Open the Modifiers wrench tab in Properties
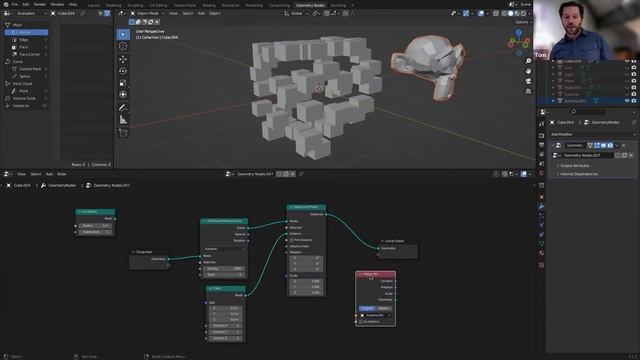The image size is (640, 360). pyautogui.click(x=542, y=207)
